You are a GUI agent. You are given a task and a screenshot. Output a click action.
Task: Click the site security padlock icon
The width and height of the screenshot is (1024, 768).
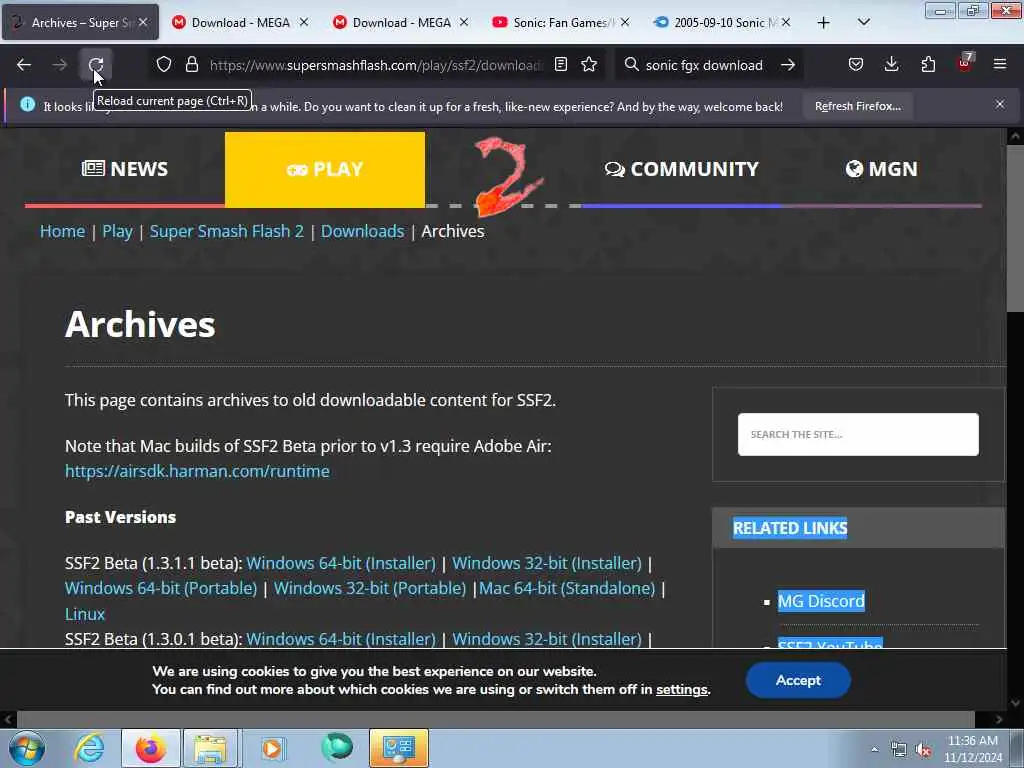[191, 65]
